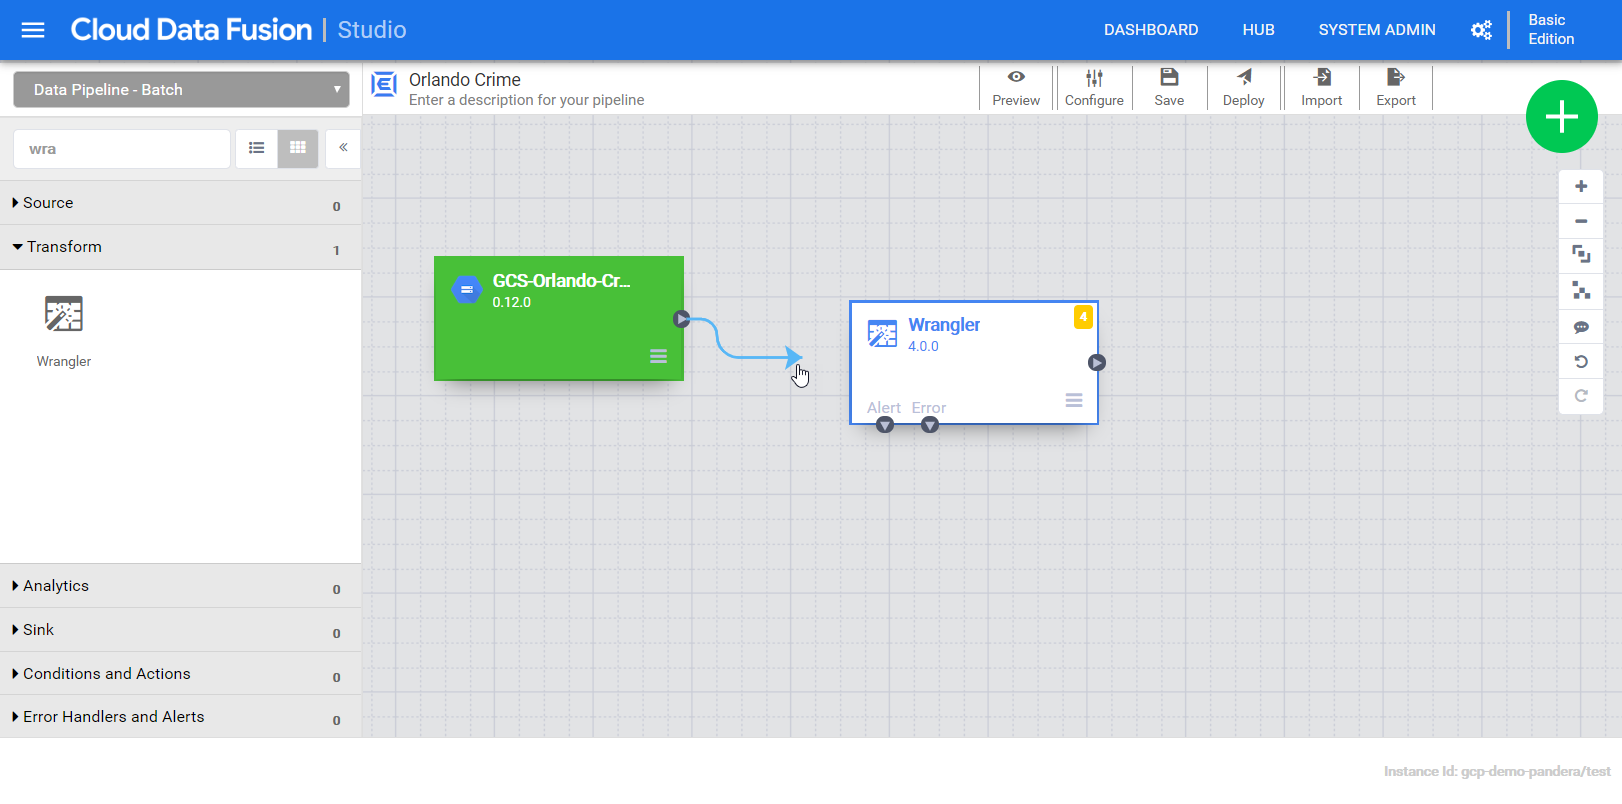This screenshot has height=804, width=1622.
Task: Expand the Sink plugin category
Action: tap(38, 630)
